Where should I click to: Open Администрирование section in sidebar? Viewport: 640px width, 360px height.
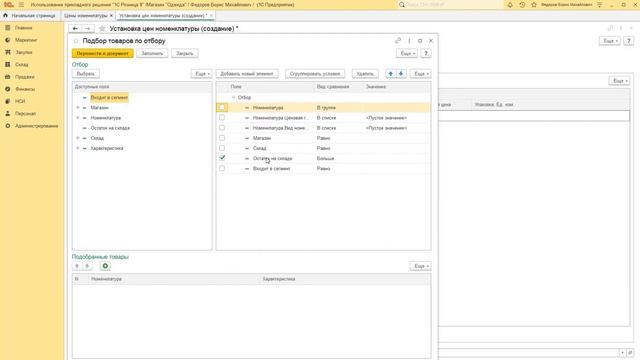36,126
